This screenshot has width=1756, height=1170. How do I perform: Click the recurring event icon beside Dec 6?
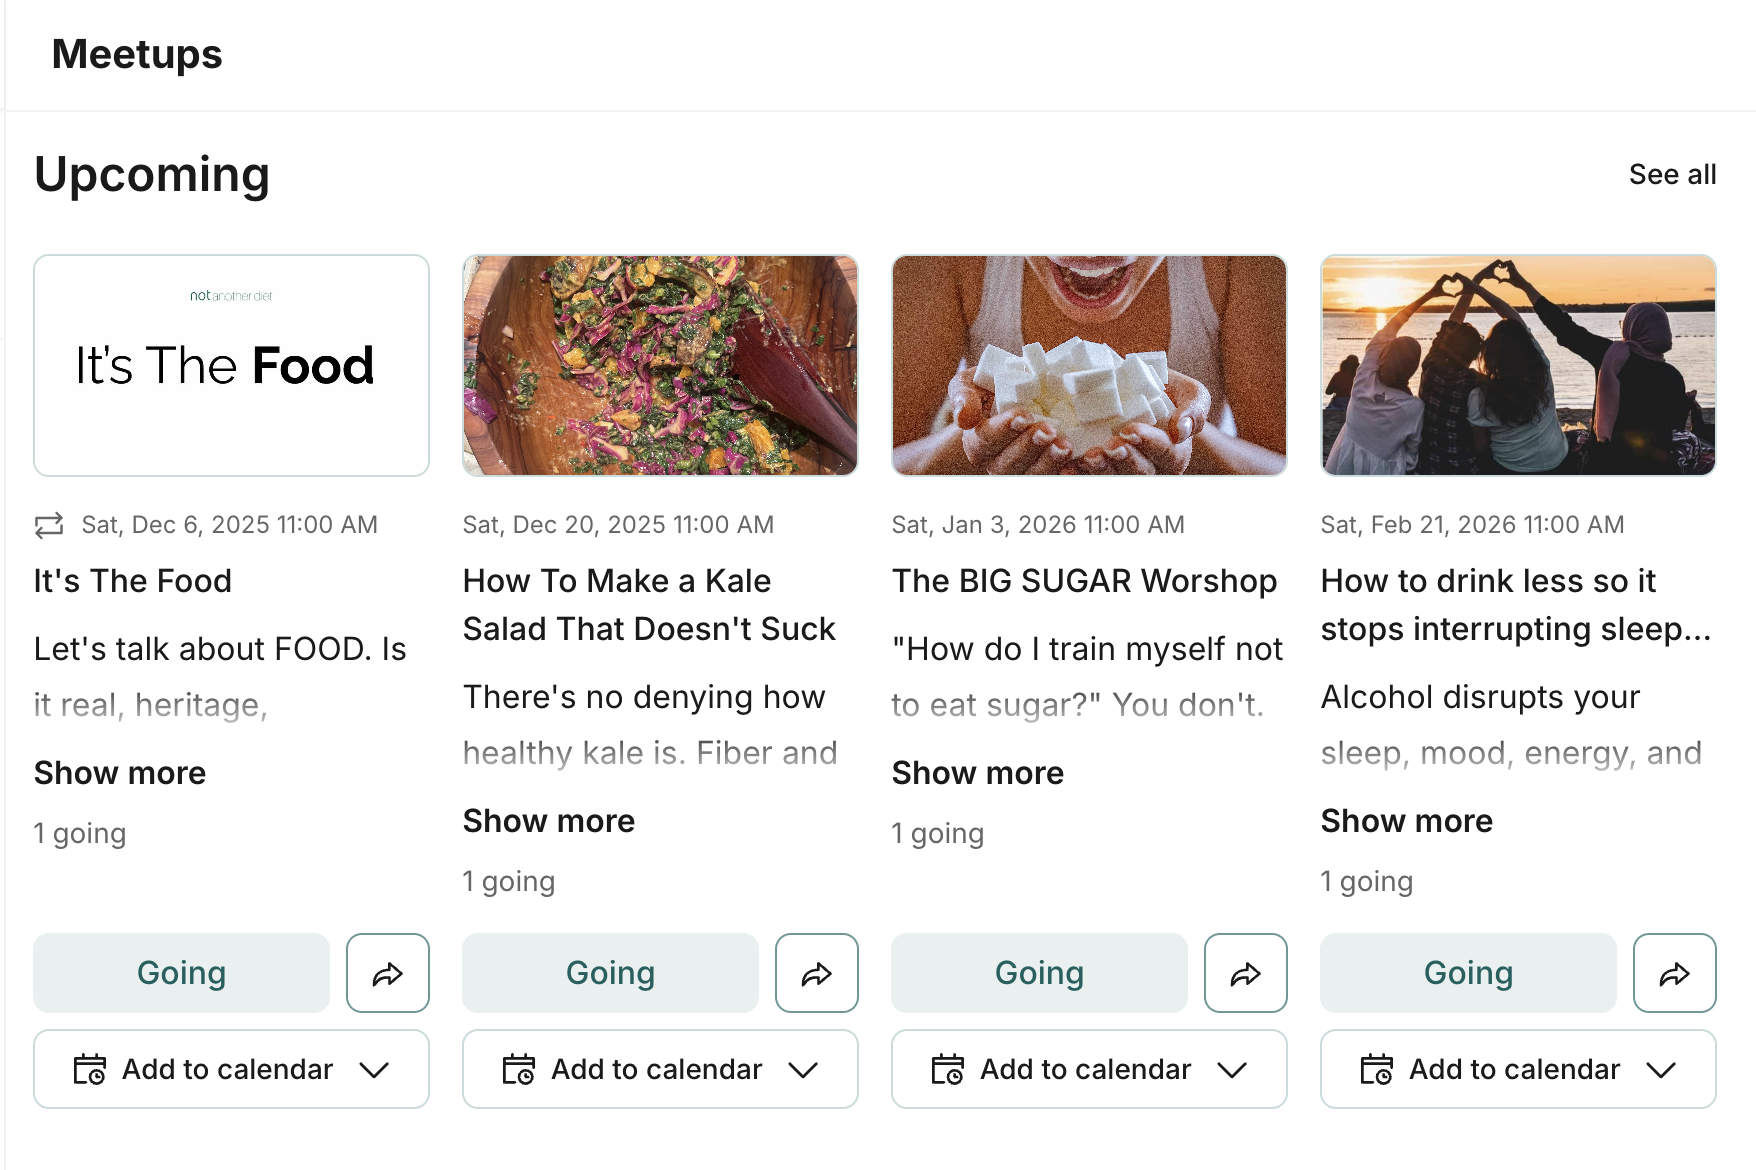point(49,525)
